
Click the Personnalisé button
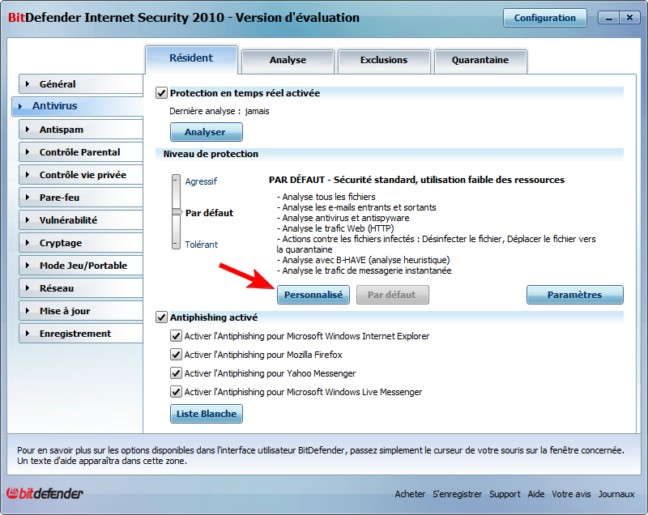click(313, 295)
